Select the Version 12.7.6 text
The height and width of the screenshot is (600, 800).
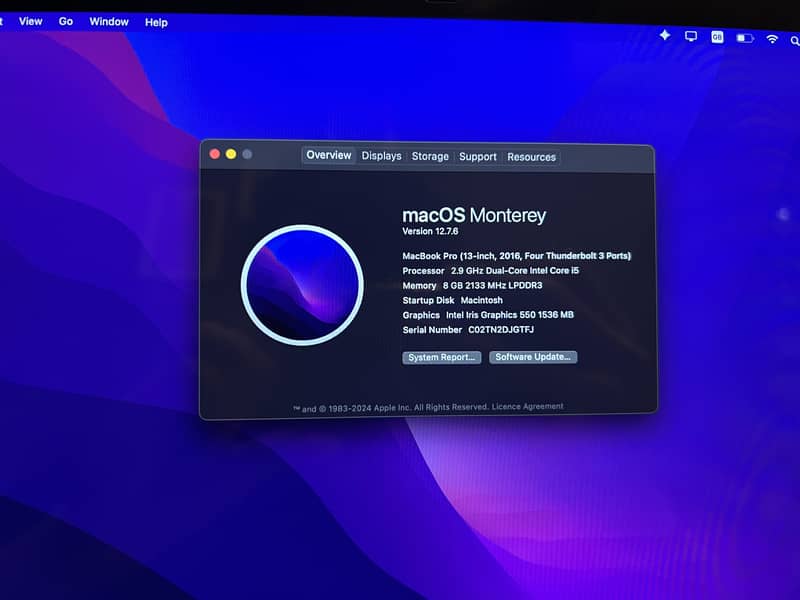pos(430,231)
